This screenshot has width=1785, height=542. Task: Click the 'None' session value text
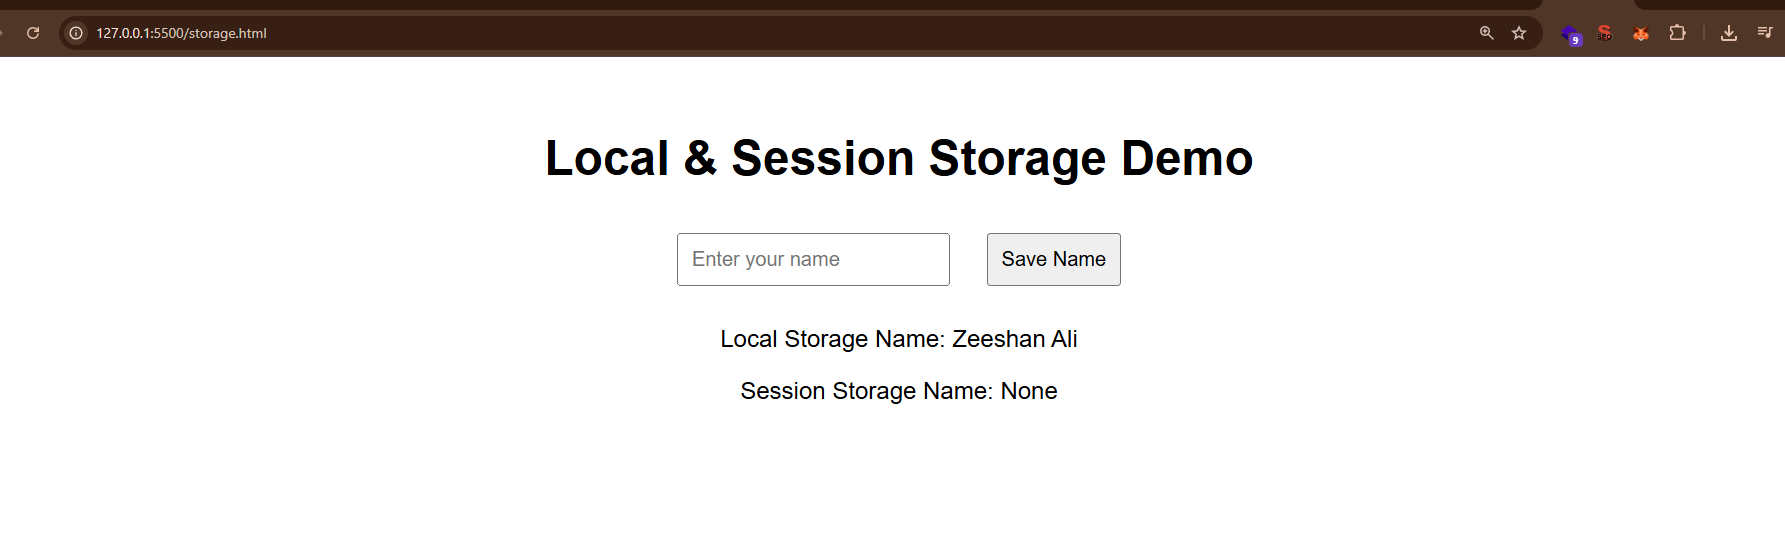pos(1029,391)
